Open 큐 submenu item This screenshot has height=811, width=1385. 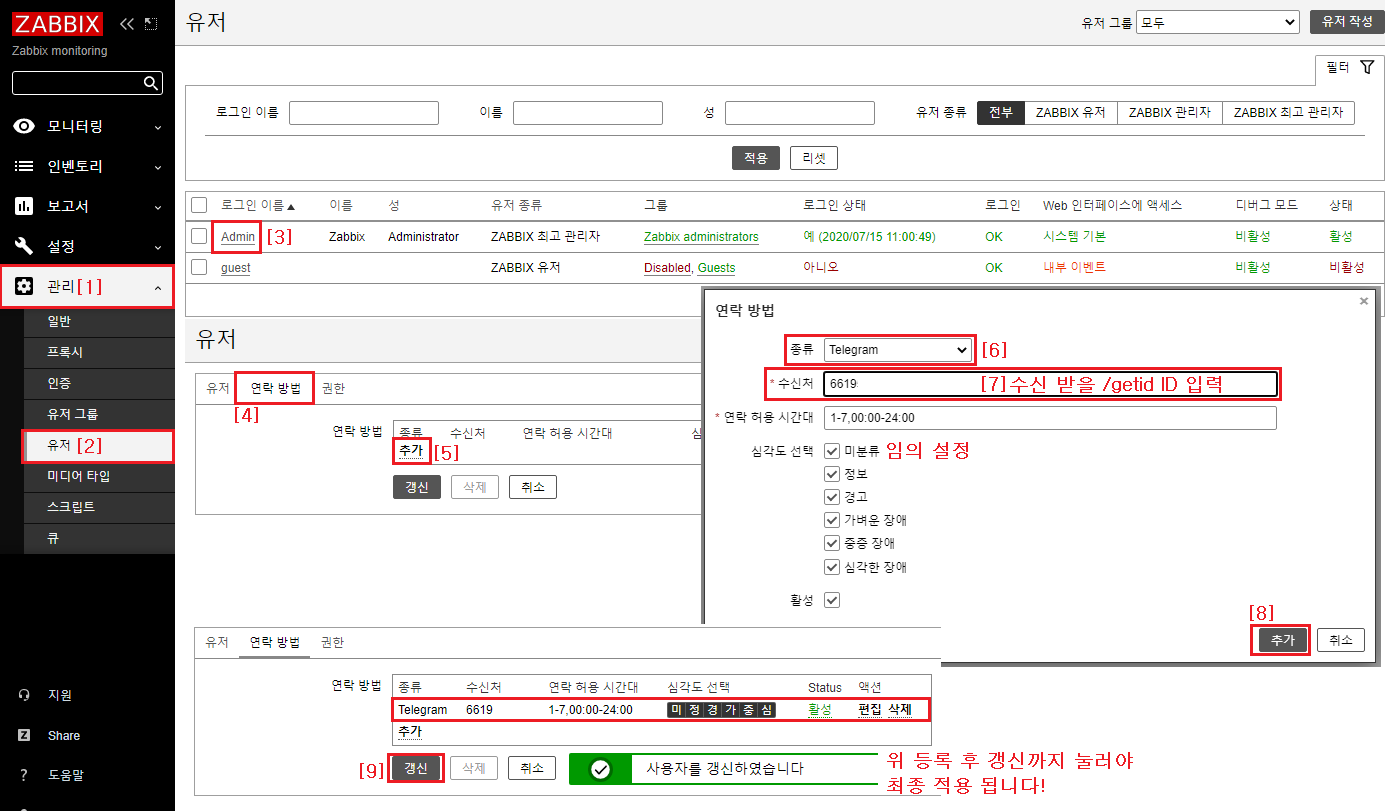coord(99,538)
